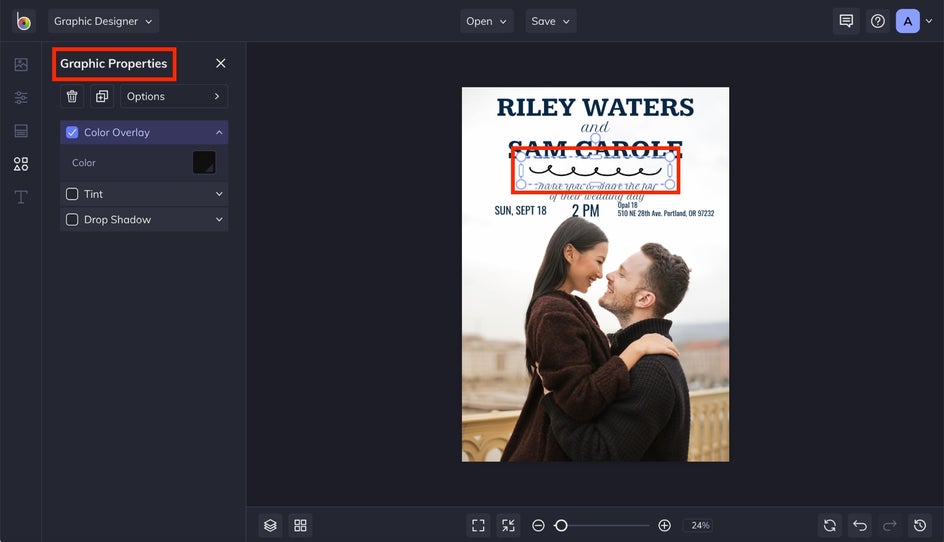Delete graphic with the trash icon
Screen dimensions: 944x542
point(72,96)
